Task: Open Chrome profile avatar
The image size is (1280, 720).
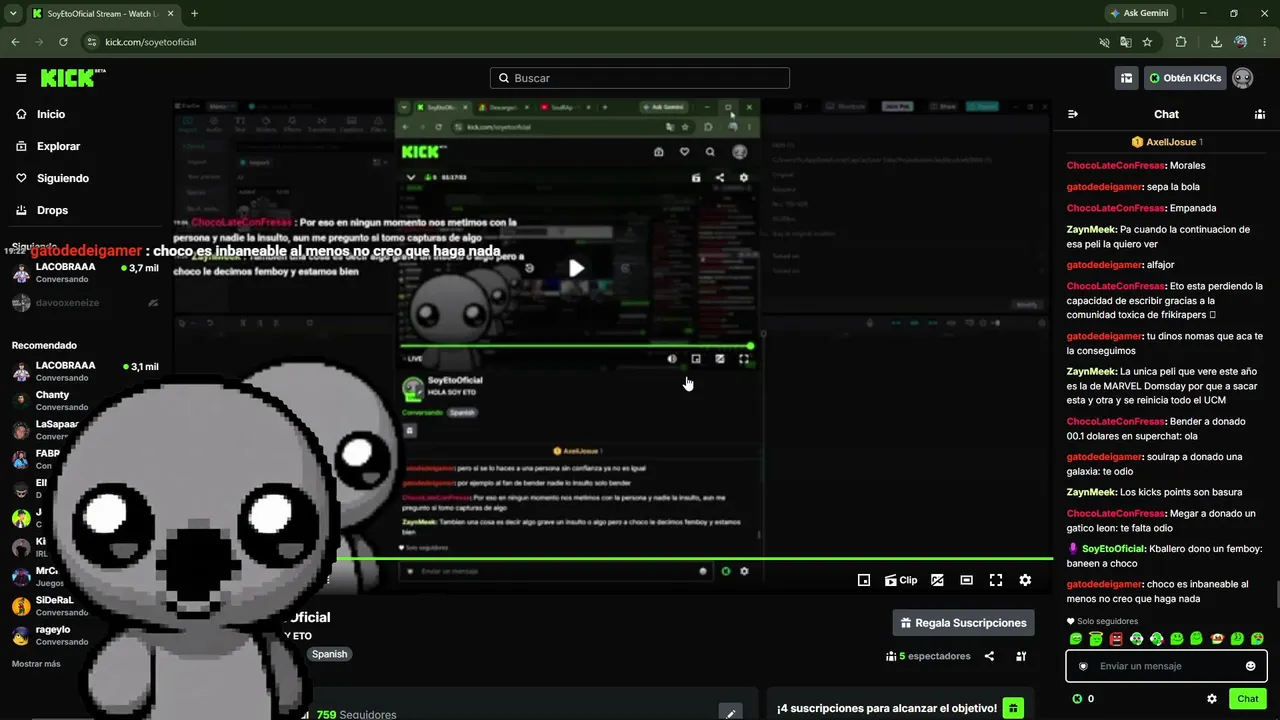Action: 1241,42
